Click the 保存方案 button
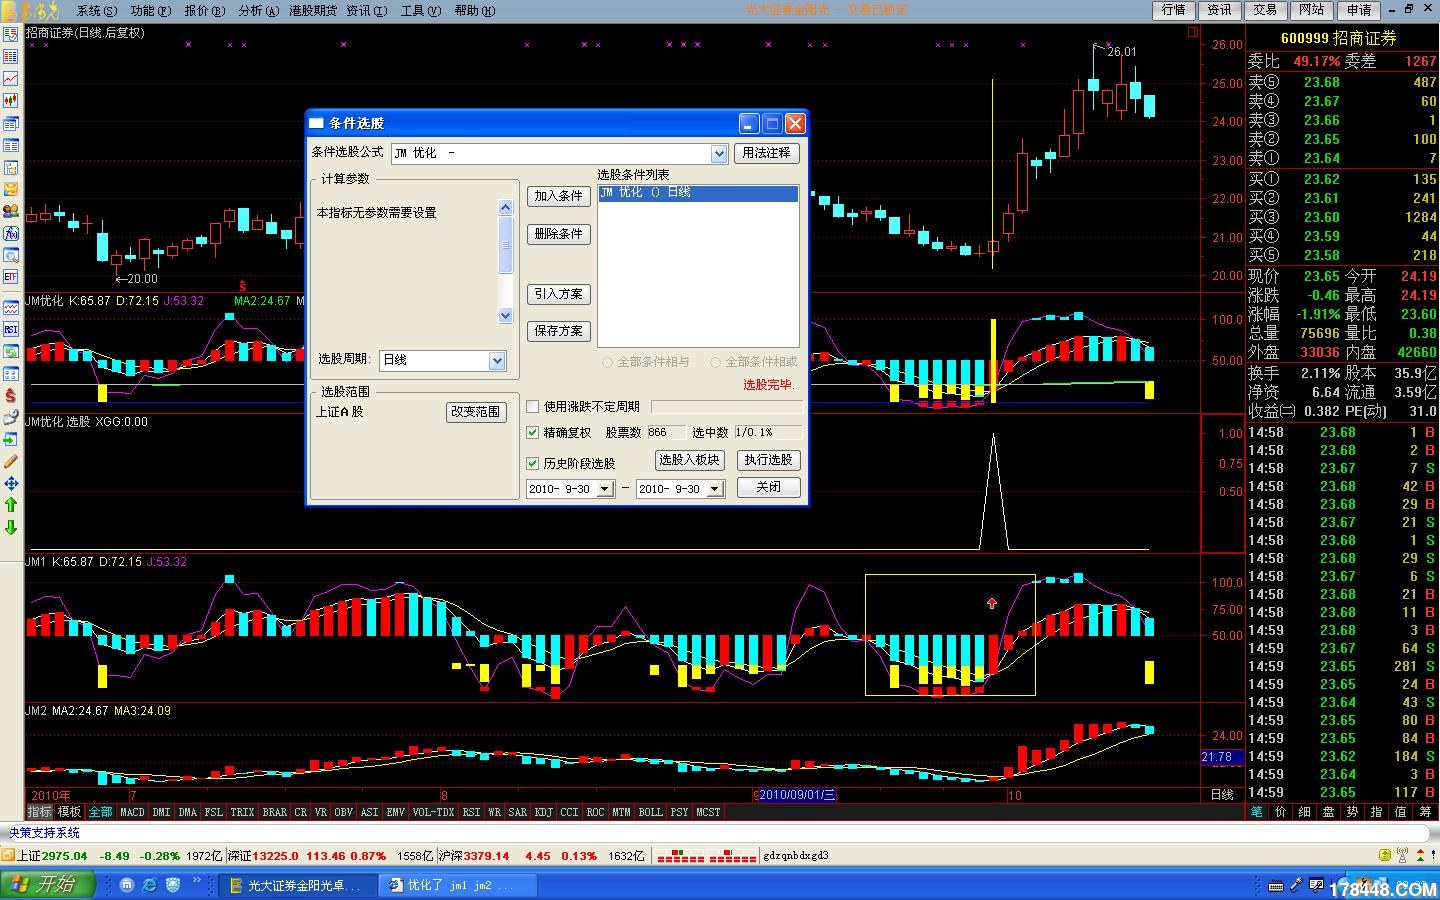The image size is (1440, 900). pyautogui.click(x=558, y=331)
